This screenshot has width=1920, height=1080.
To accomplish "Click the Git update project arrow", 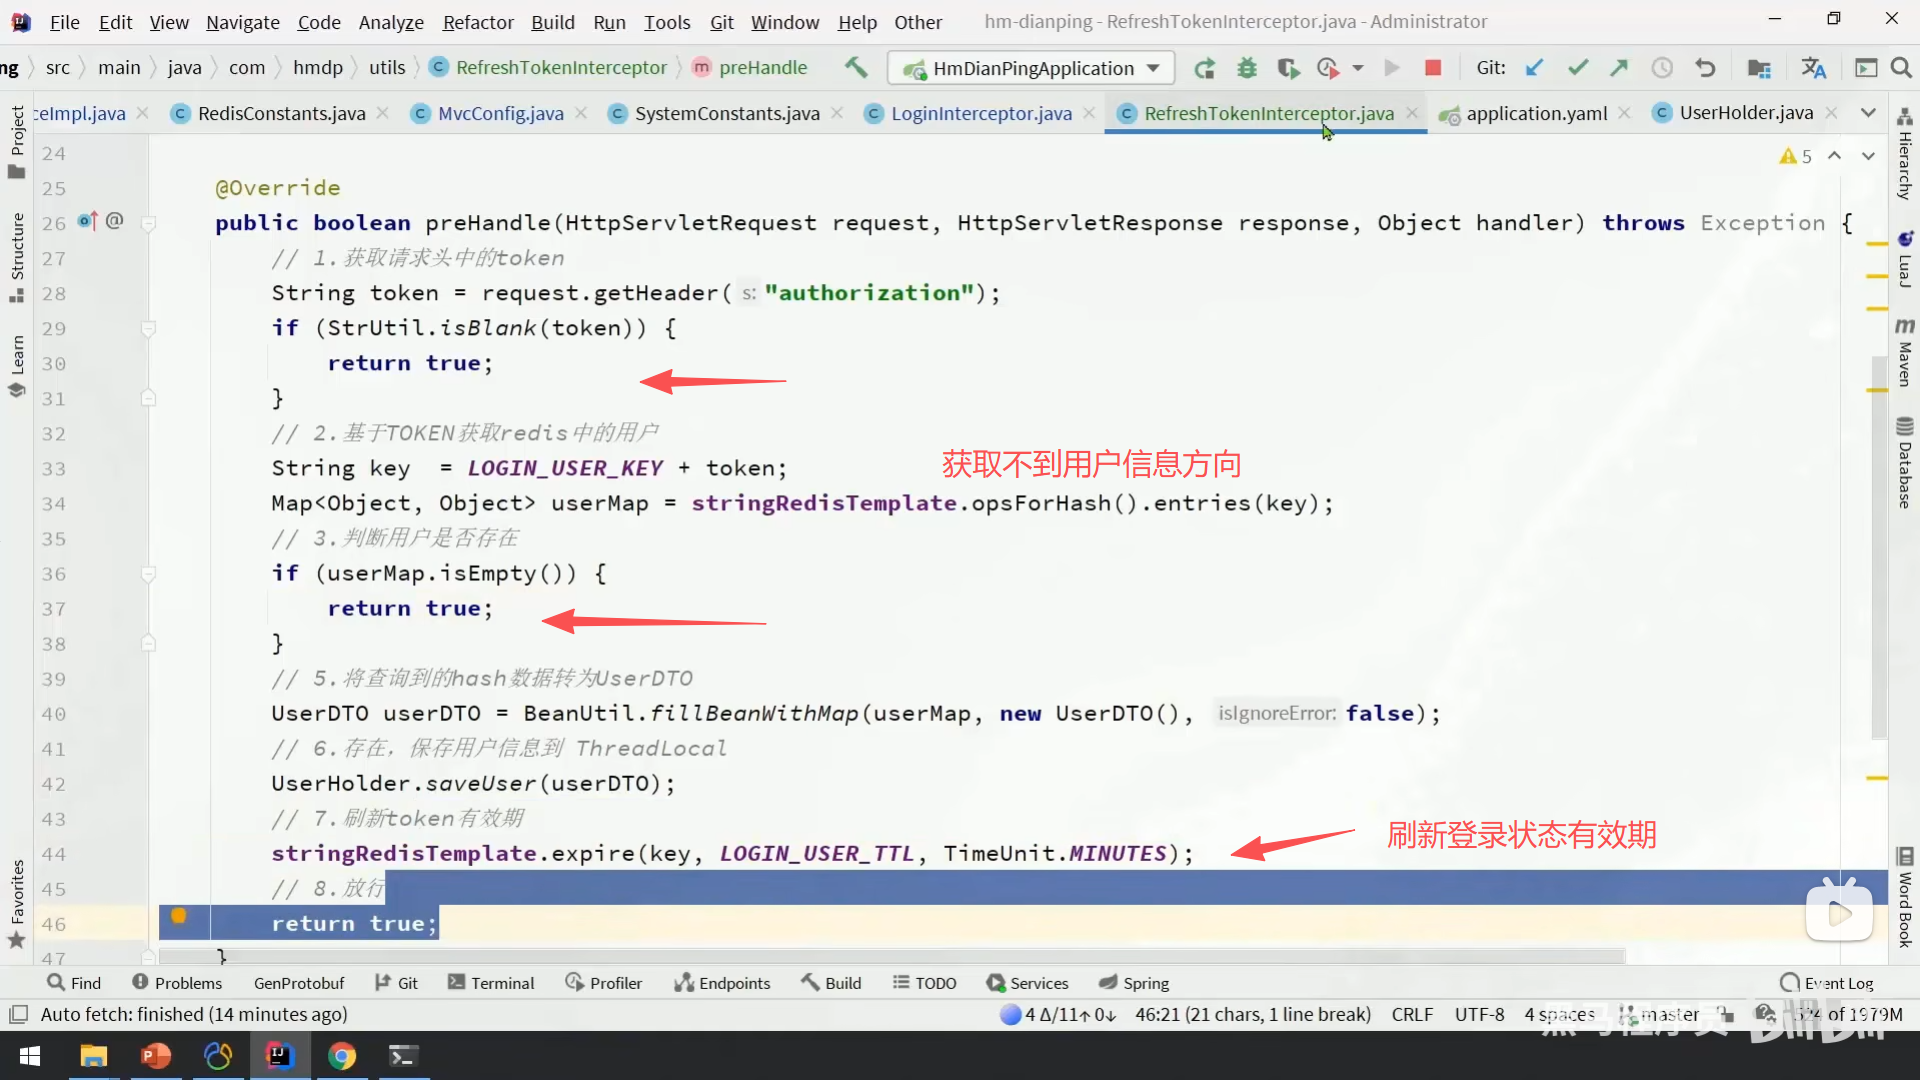I will point(1534,68).
